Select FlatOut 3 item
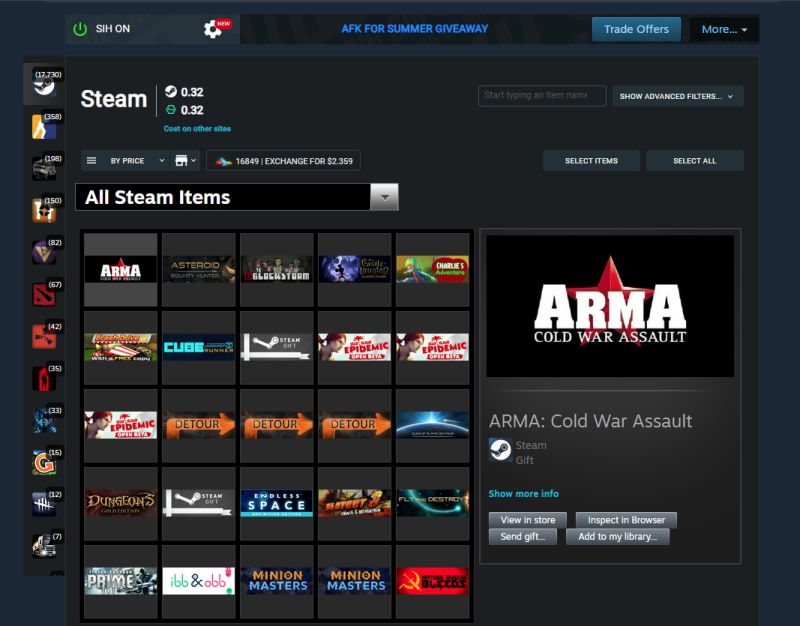This screenshot has width=800, height=626. click(355, 504)
